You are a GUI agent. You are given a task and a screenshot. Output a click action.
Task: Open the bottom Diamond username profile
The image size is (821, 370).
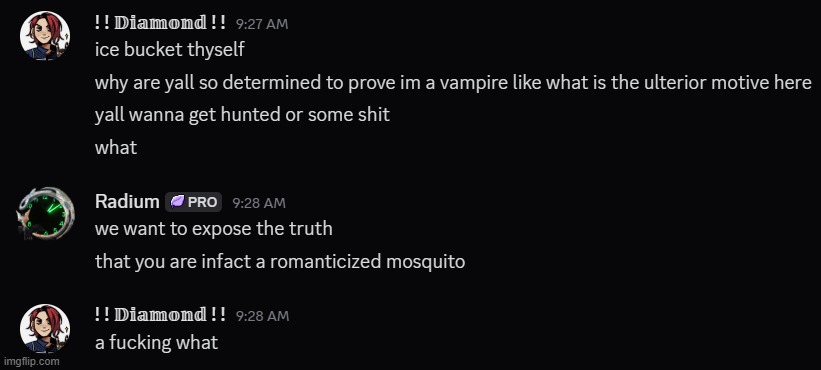161,315
